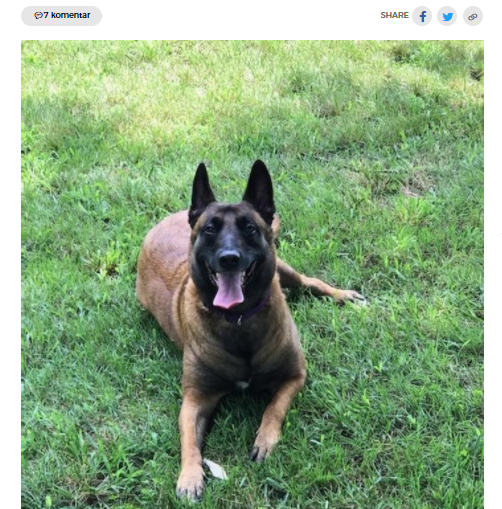Click the SHARE label text
Image resolution: width=502 pixels, height=509 pixels.
pos(394,15)
